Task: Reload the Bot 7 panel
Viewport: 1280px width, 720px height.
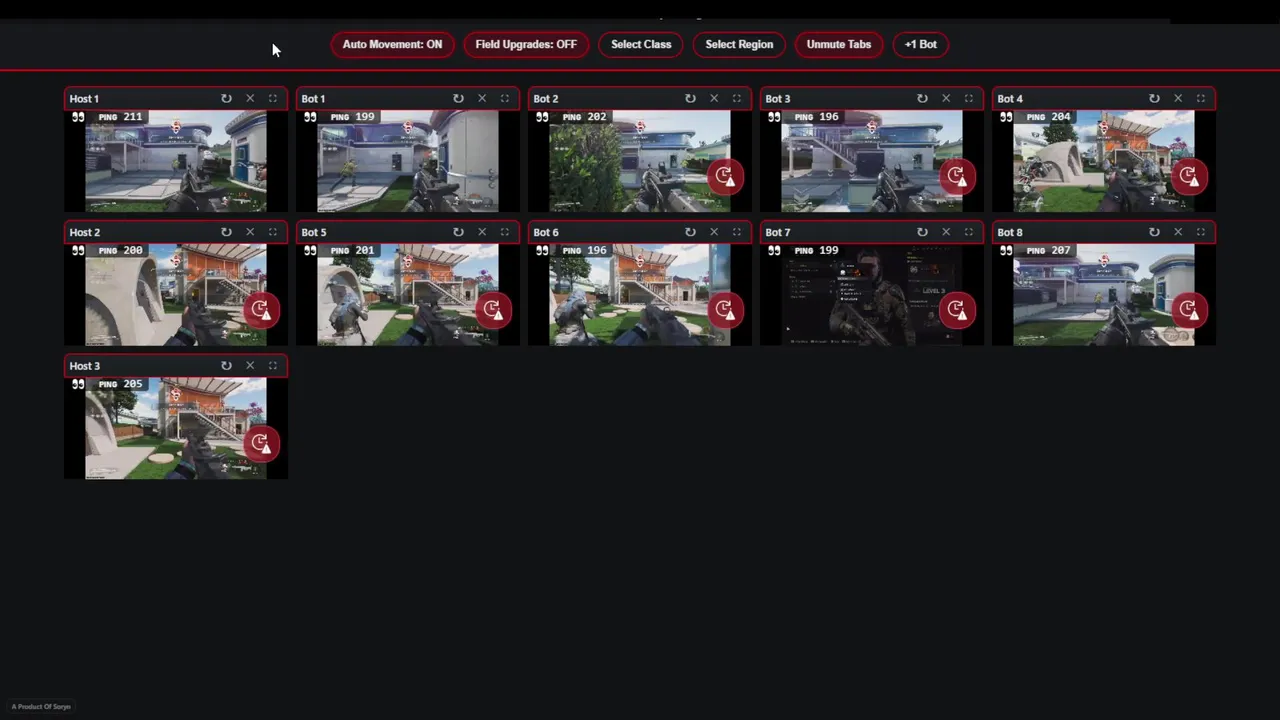Action: 922,232
